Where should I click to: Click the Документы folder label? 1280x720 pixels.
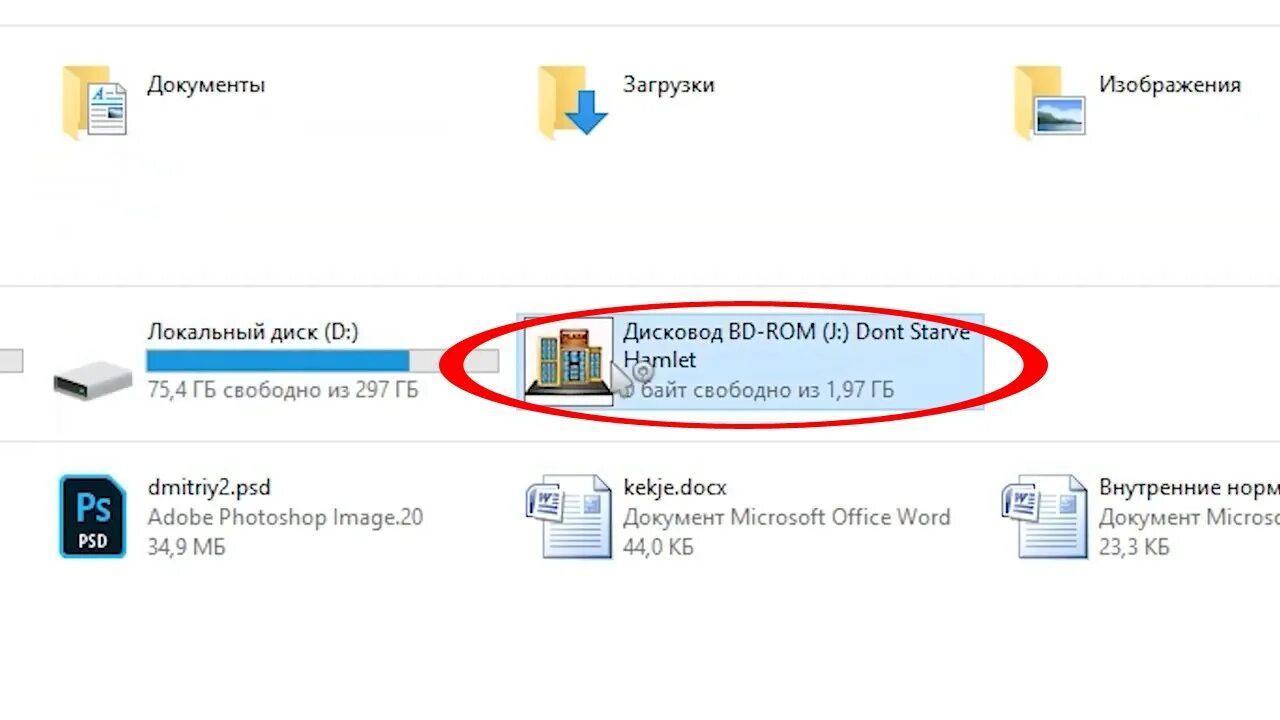click(206, 85)
